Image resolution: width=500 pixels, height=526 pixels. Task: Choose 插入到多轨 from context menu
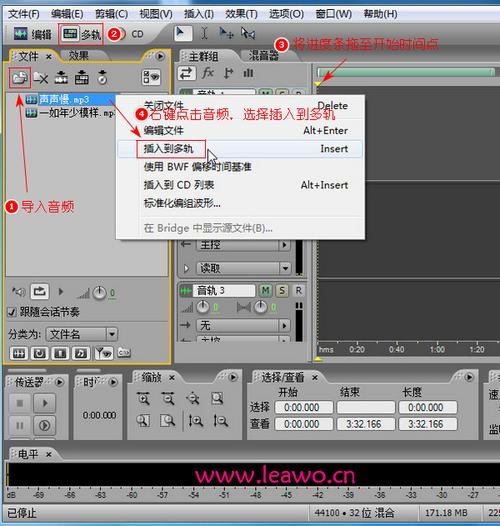[x=240, y=149]
